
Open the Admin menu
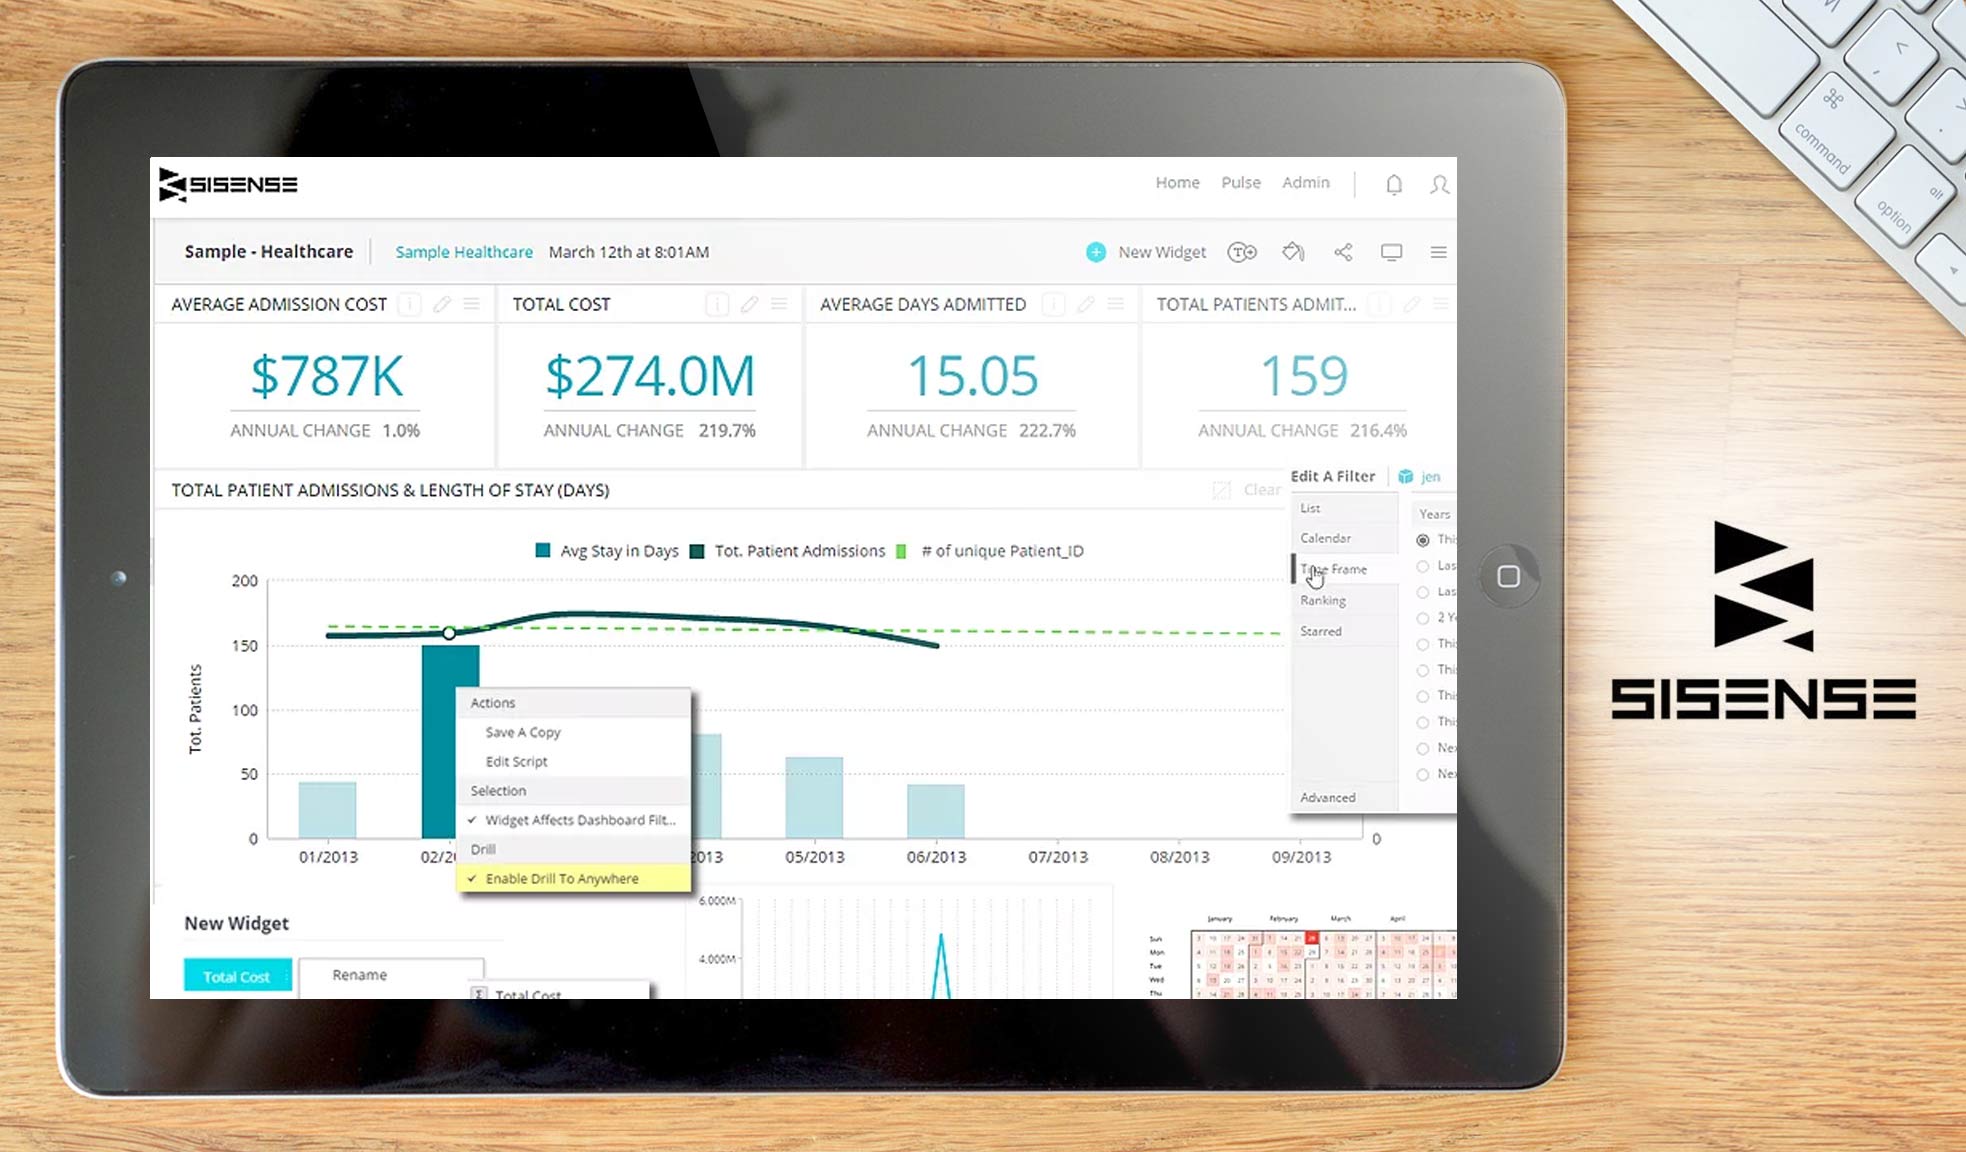tap(1306, 183)
